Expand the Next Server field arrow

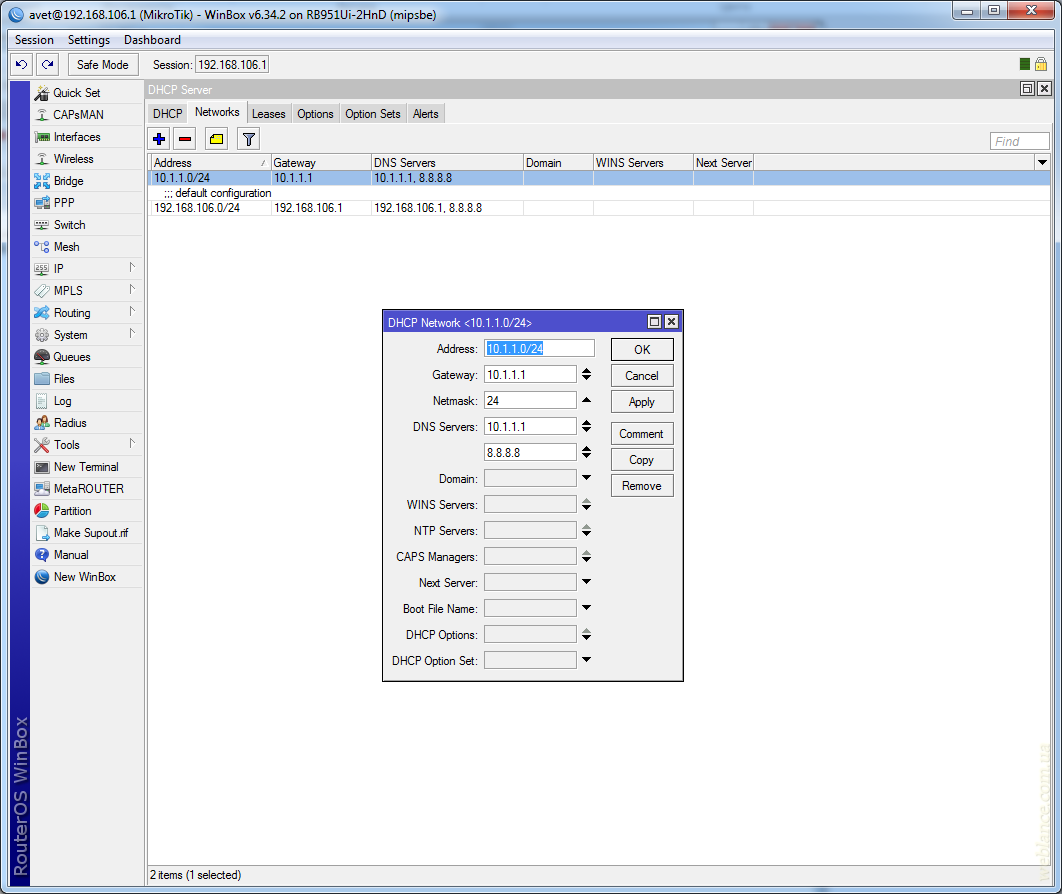pyautogui.click(x=587, y=582)
